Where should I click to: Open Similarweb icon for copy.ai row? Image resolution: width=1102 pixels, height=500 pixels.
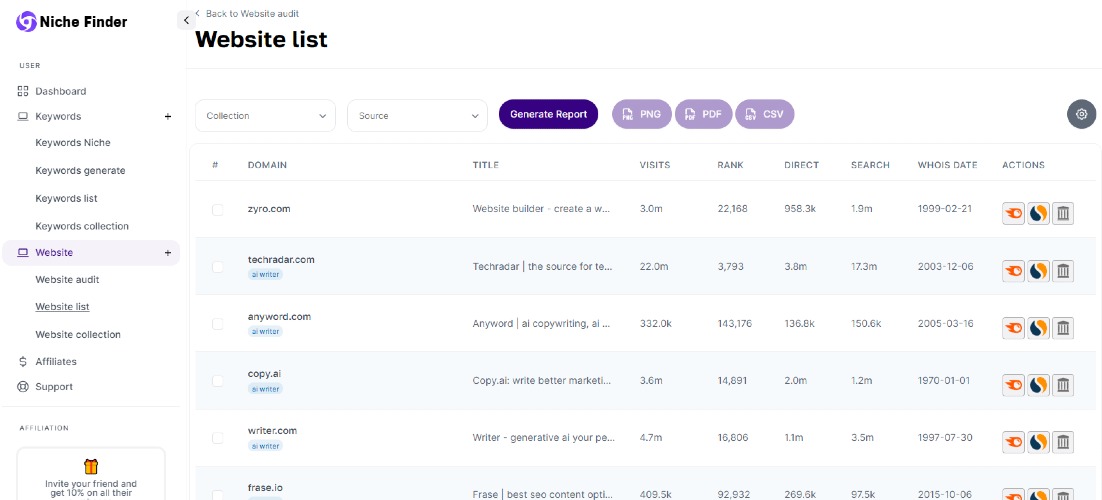click(1038, 384)
